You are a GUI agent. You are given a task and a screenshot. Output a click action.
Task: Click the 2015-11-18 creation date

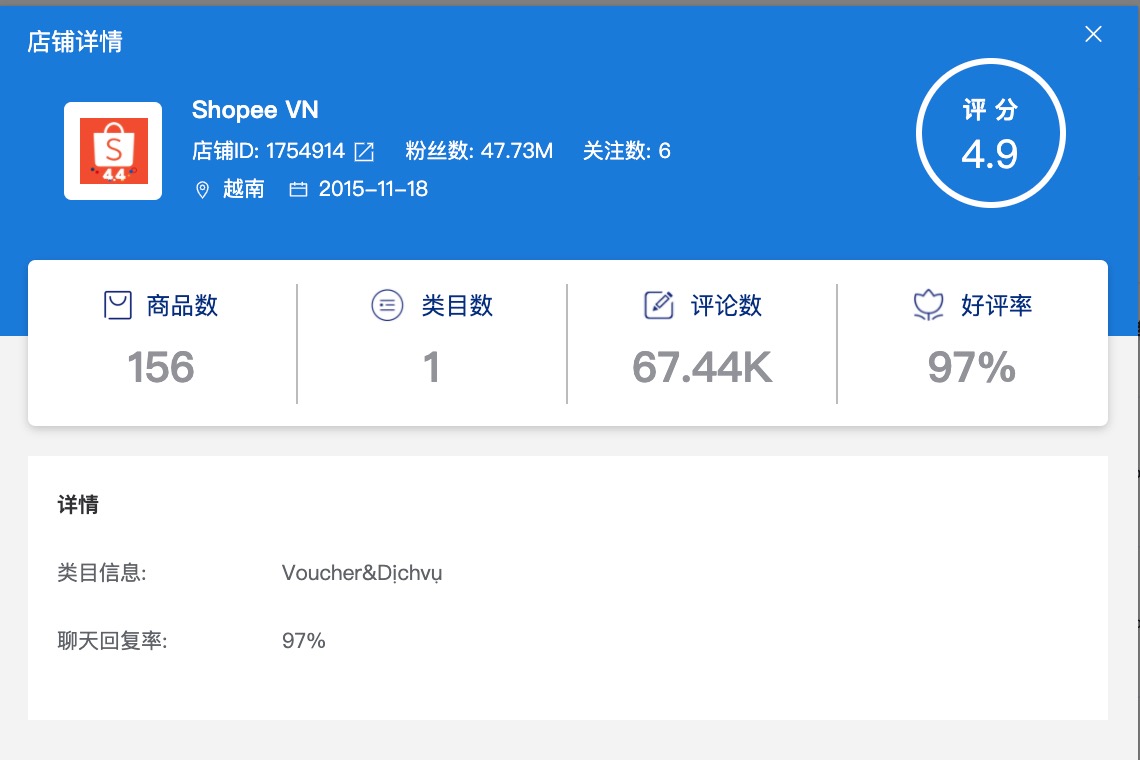pyautogui.click(x=373, y=189)
